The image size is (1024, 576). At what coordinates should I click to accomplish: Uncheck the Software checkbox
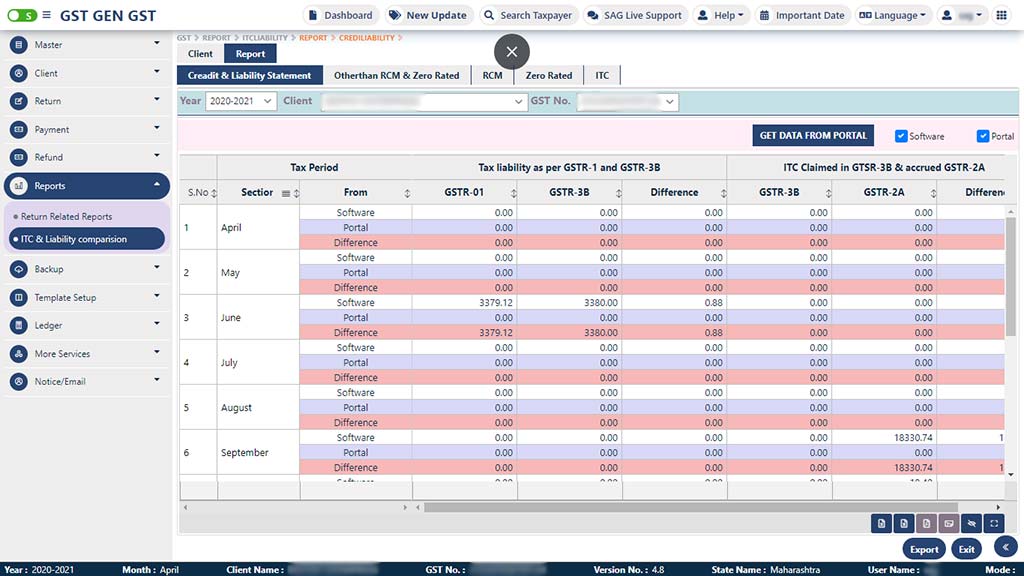[901, 136]
